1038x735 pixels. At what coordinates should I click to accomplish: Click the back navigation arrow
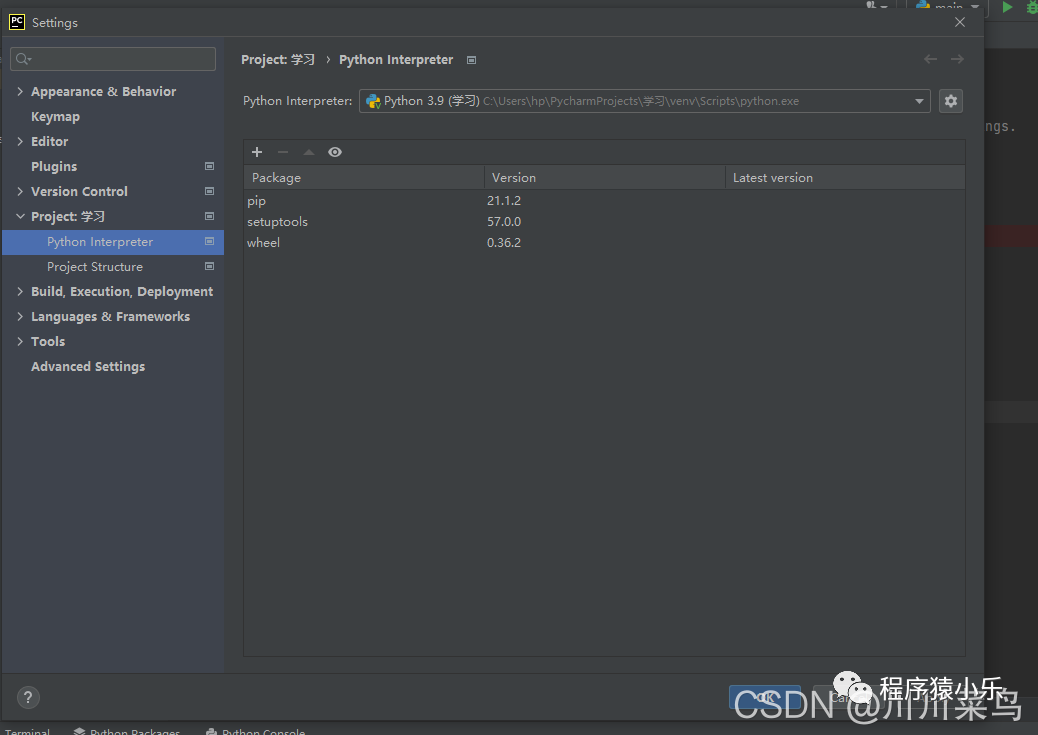pos(930,60)
